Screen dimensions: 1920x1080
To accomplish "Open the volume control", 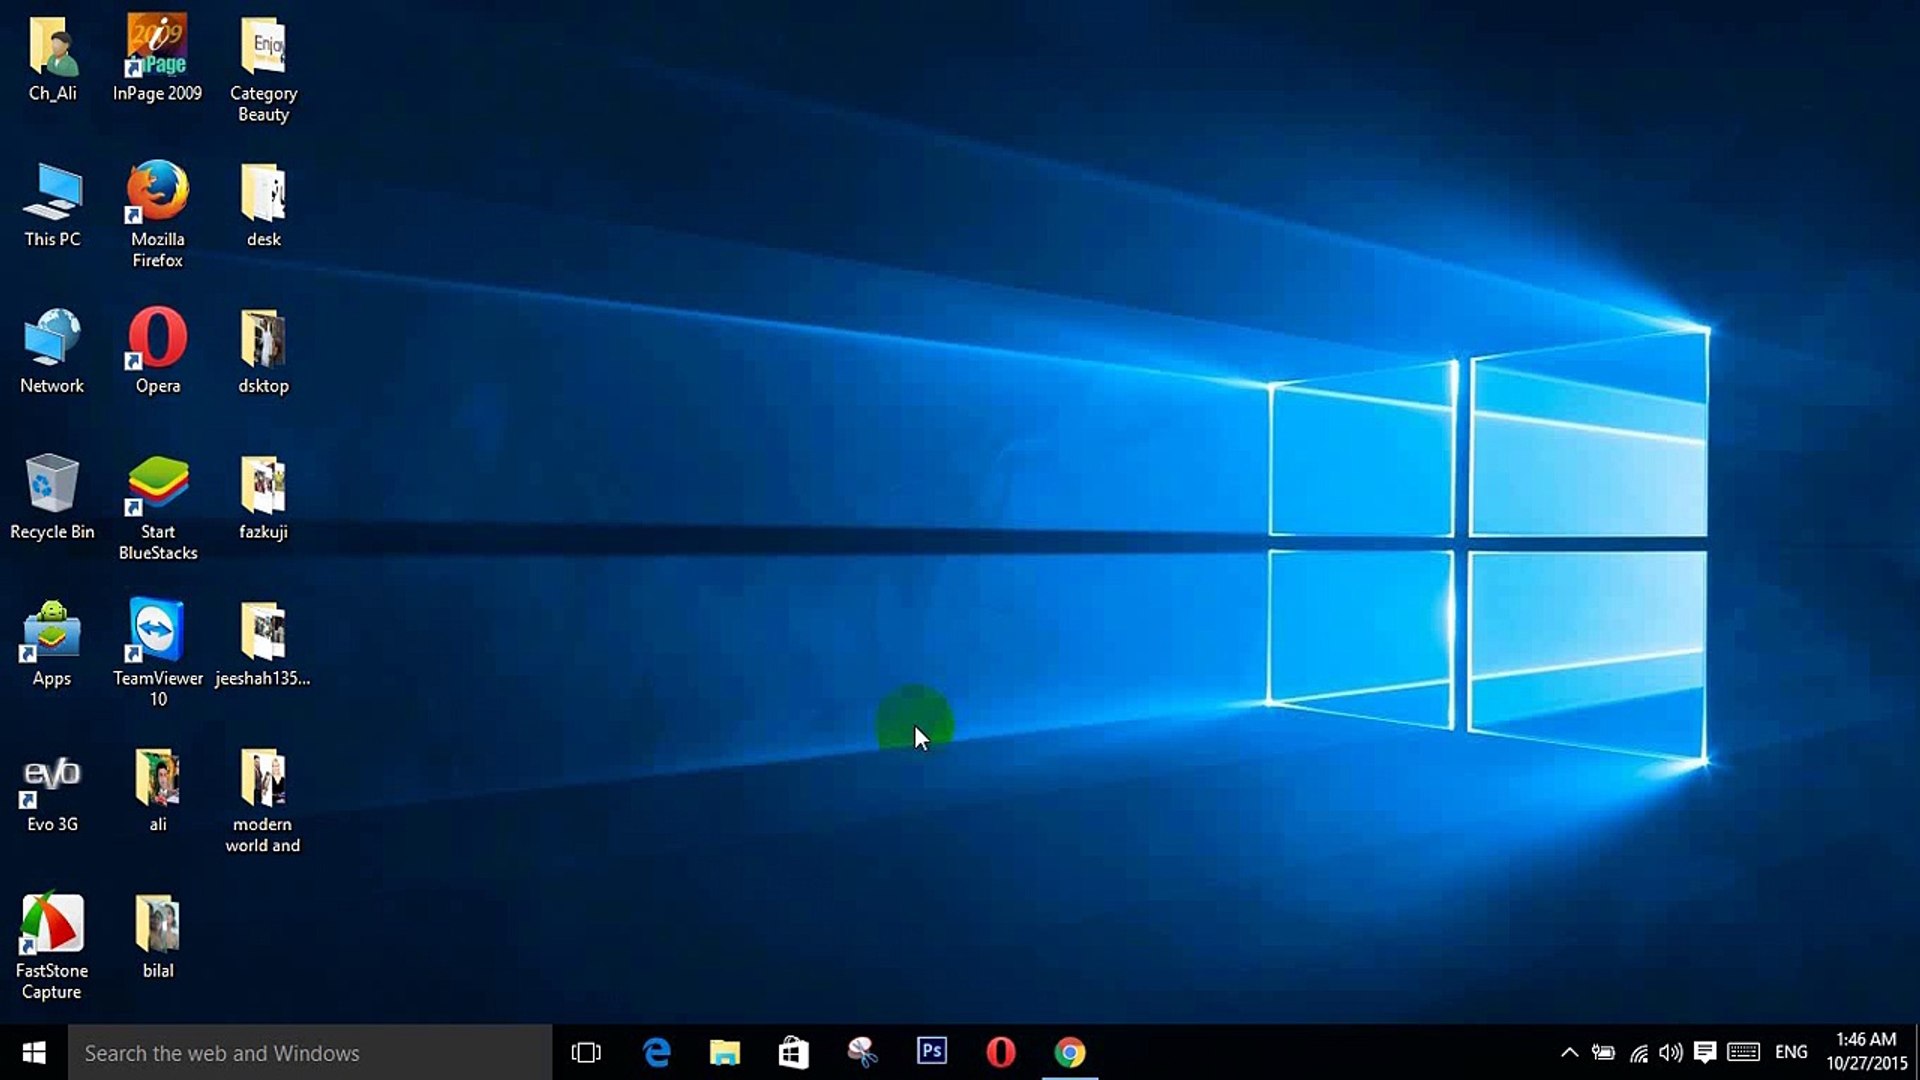I will click(1670, 1052).
